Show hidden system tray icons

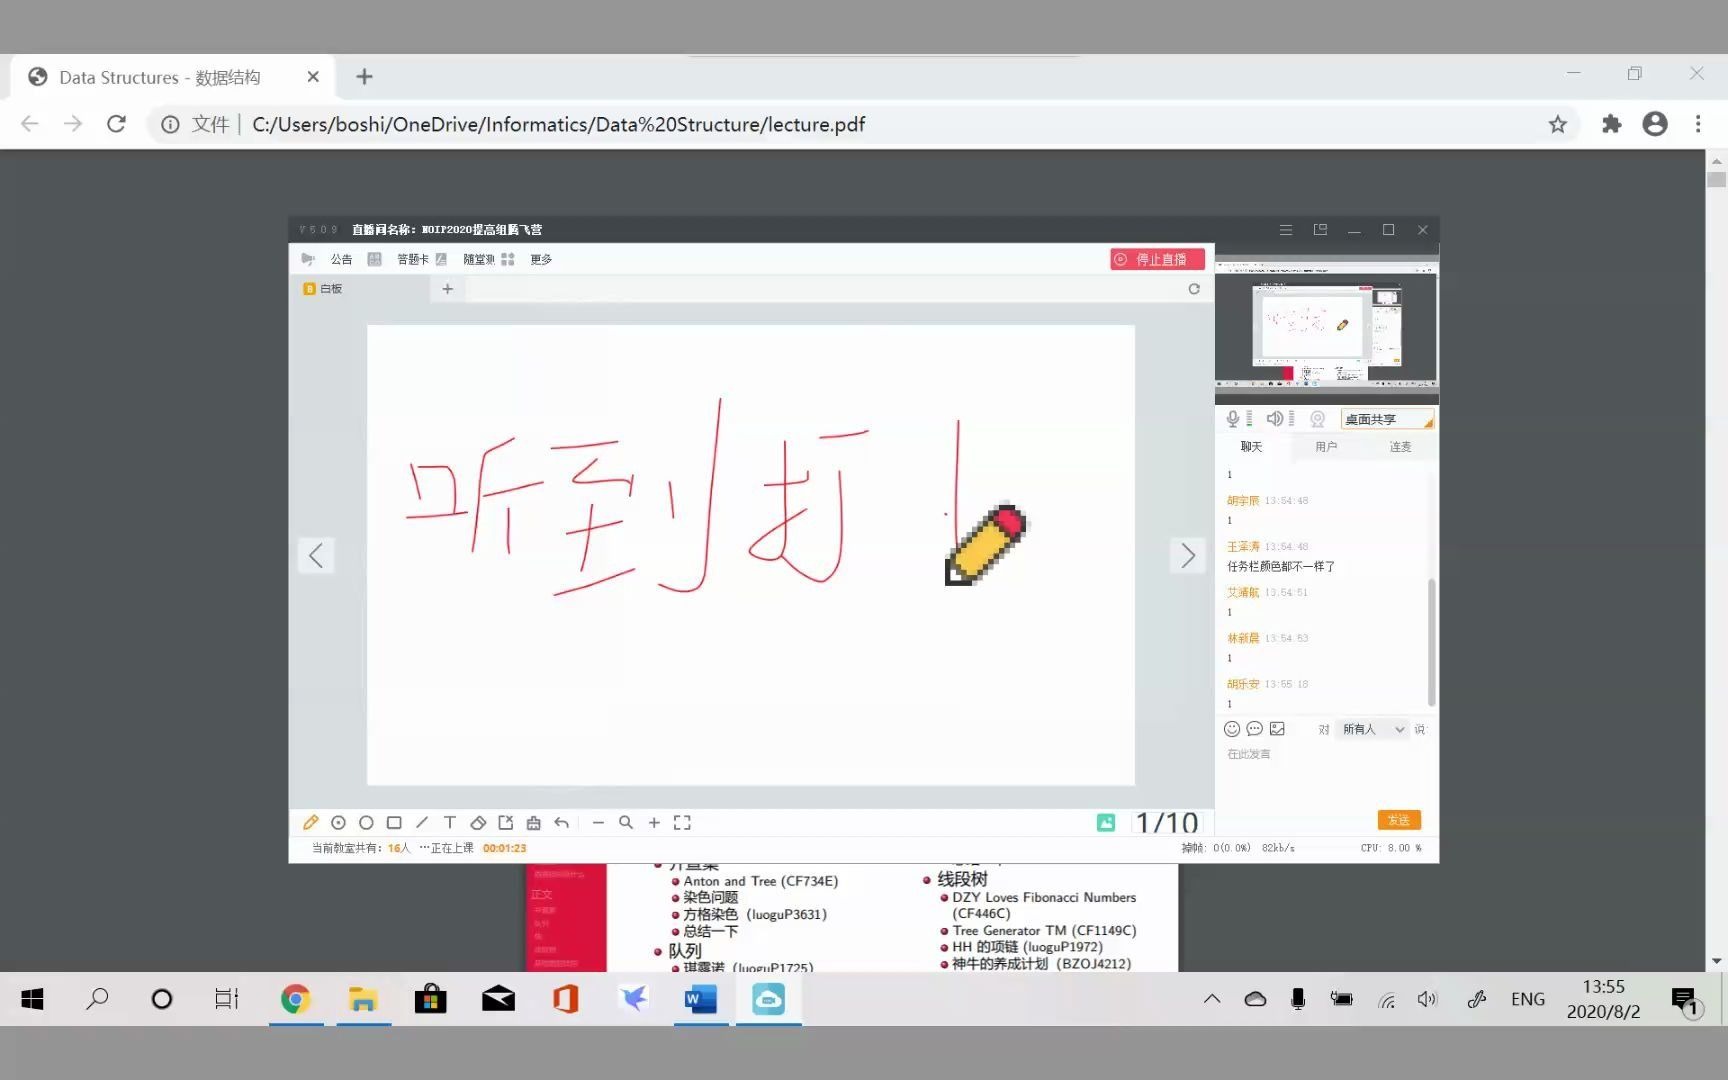(1212, 999)
